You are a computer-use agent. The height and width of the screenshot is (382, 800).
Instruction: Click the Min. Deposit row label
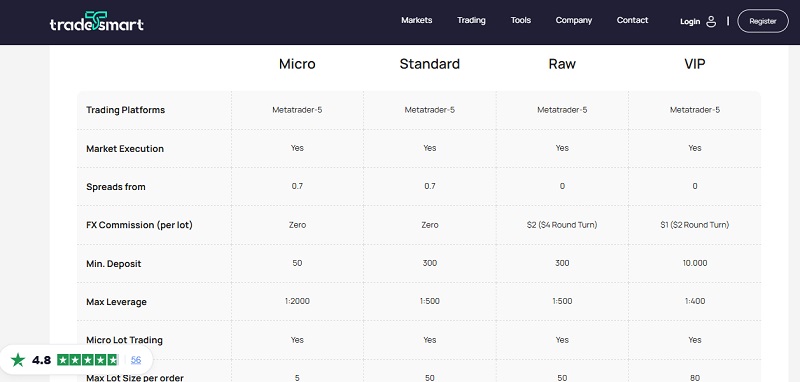click(114, 264)
